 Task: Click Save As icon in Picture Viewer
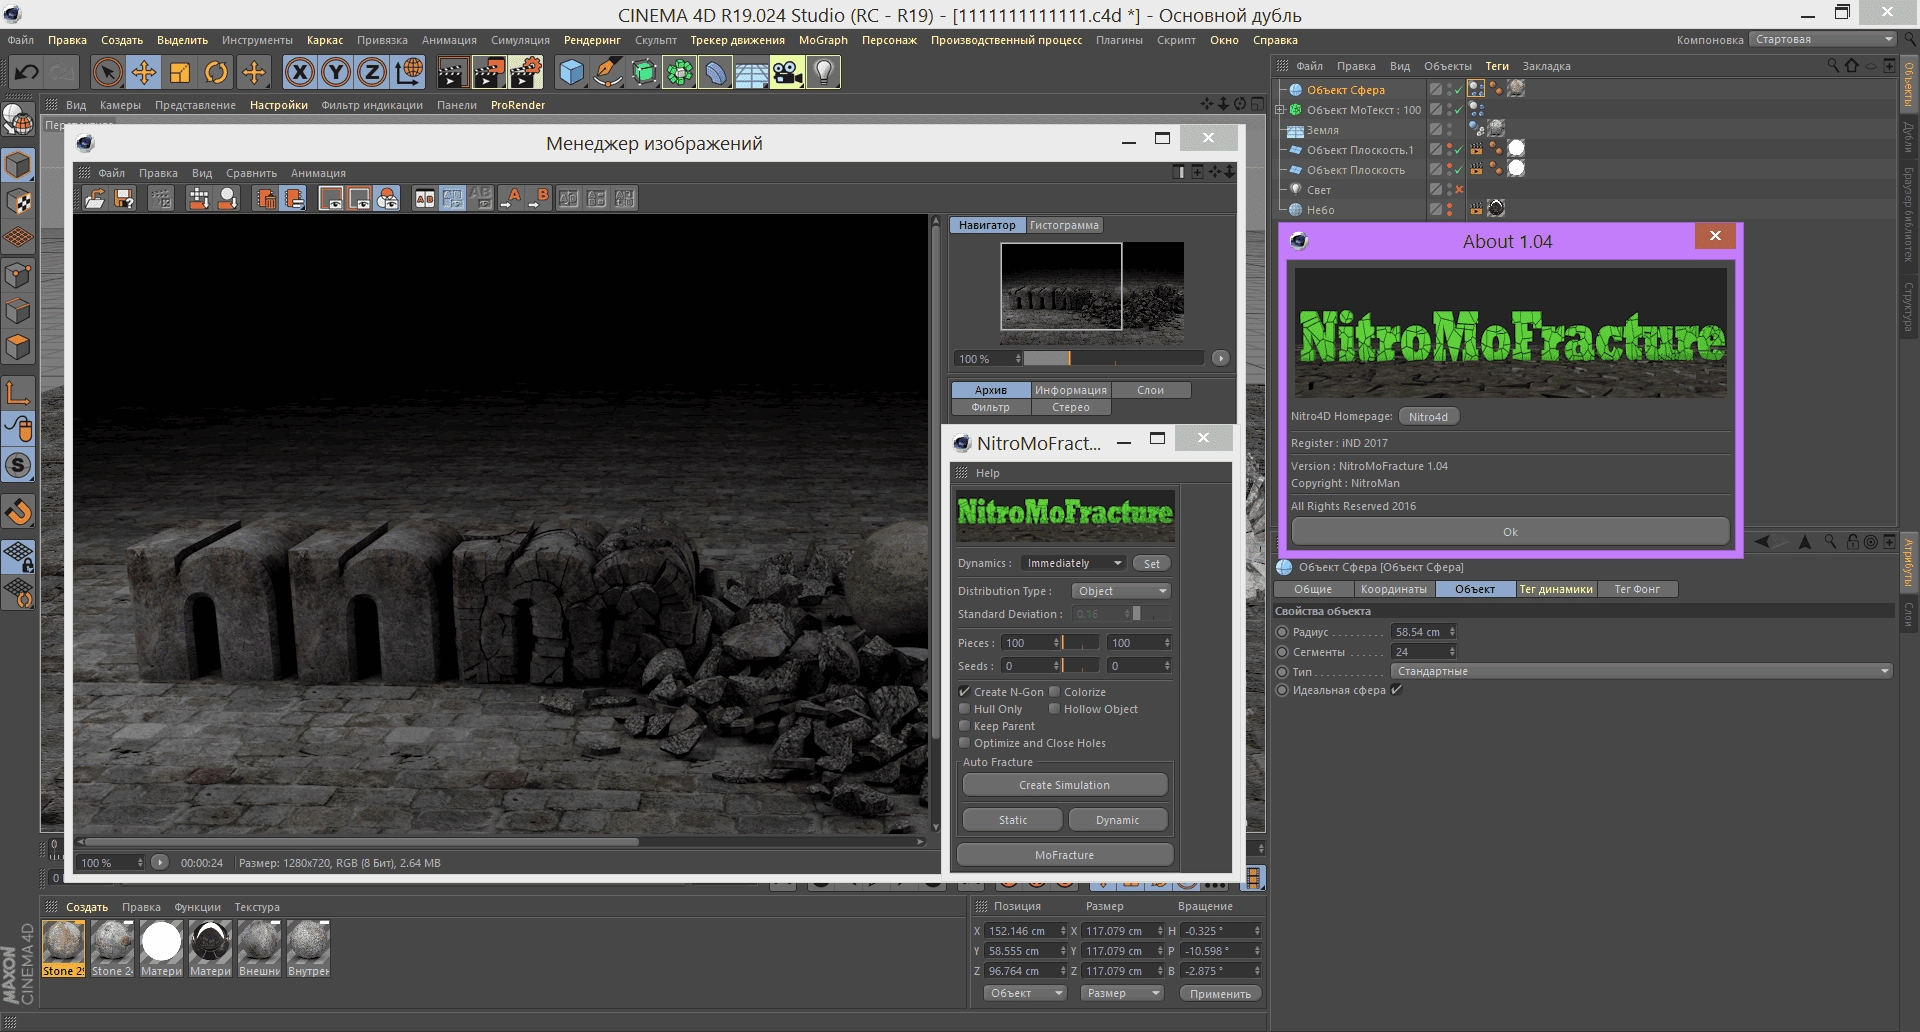click(x=124, y=198)
